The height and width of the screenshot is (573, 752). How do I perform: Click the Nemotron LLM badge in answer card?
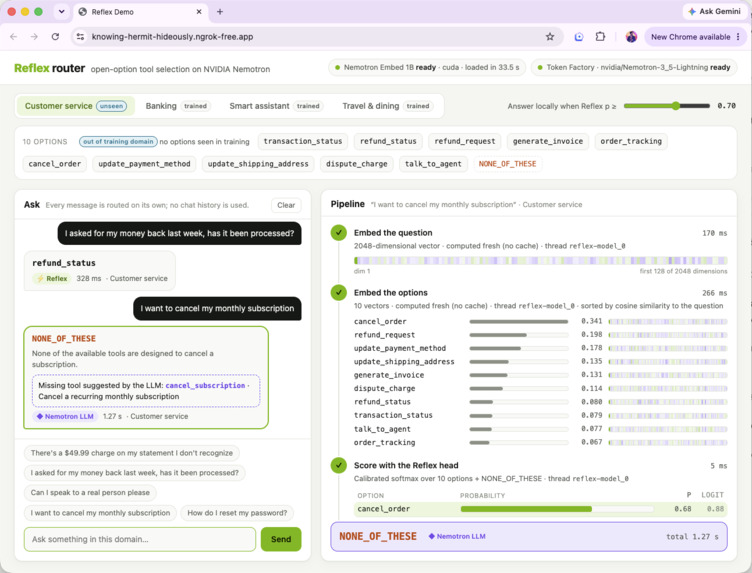pyautogui.click(x=65, y=416)
